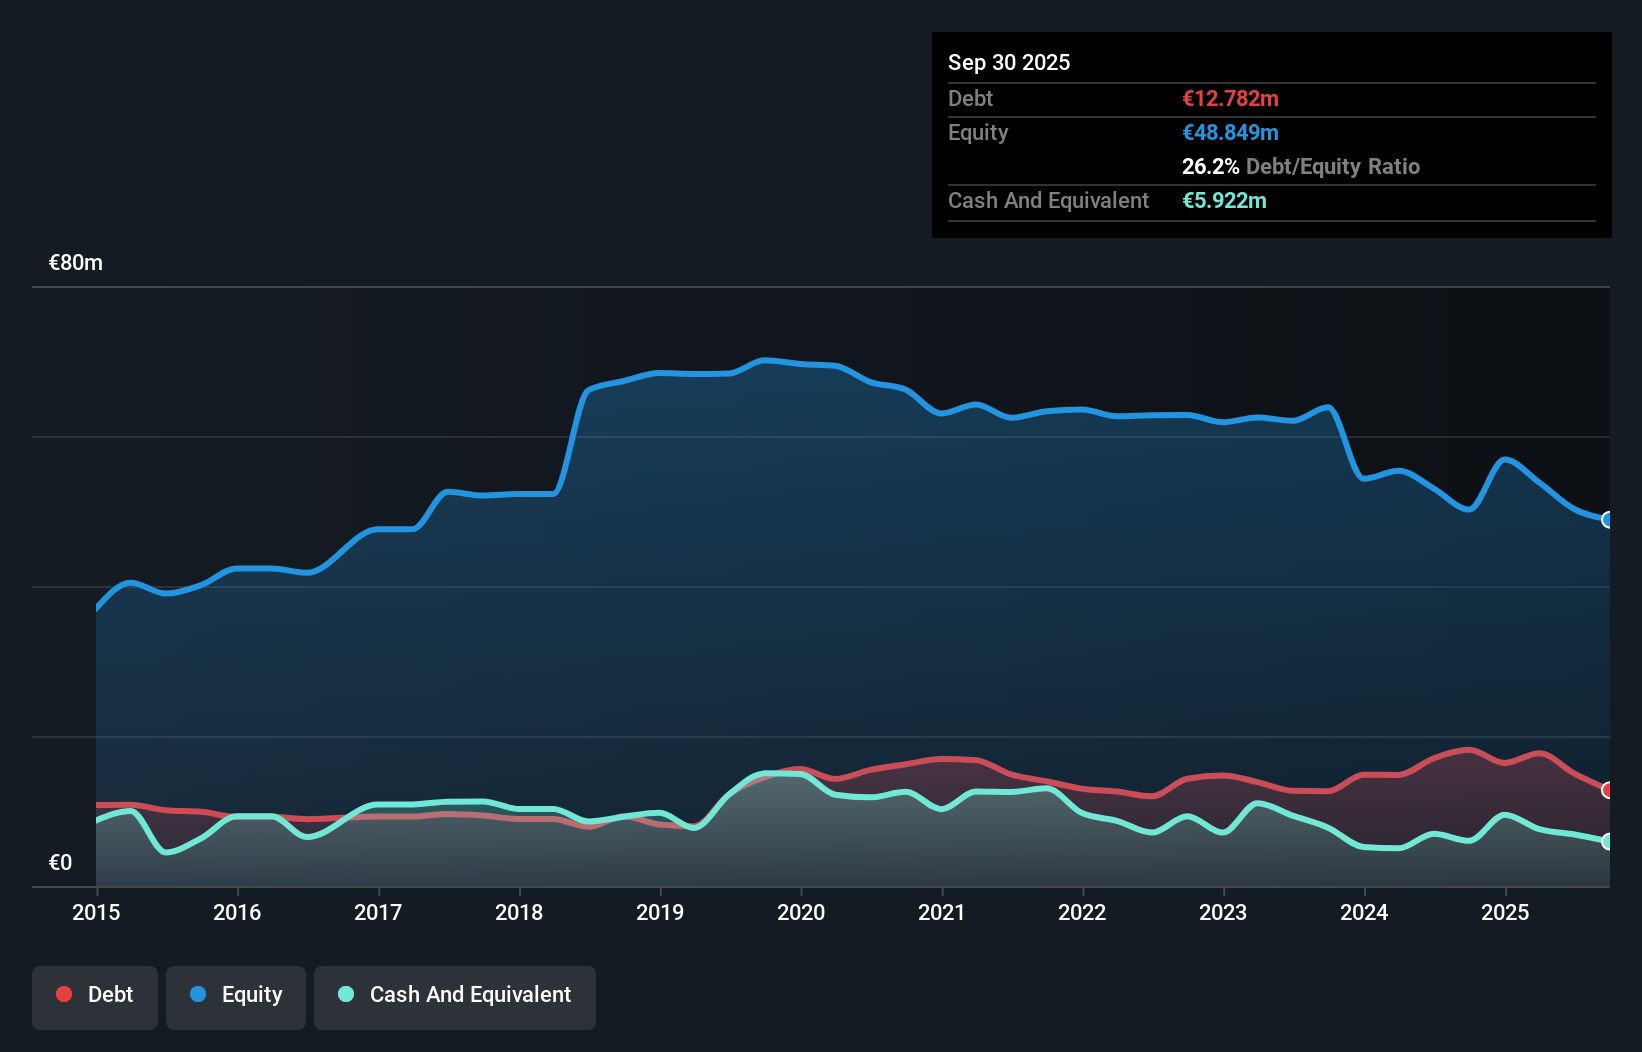Click the Equity value €48.849m in tooltip

(1230, 131)
